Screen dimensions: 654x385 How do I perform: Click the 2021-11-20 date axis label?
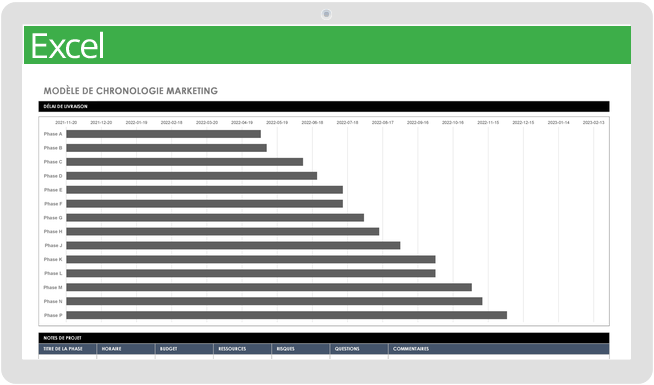pyautogui.click(x=66, y=123)
